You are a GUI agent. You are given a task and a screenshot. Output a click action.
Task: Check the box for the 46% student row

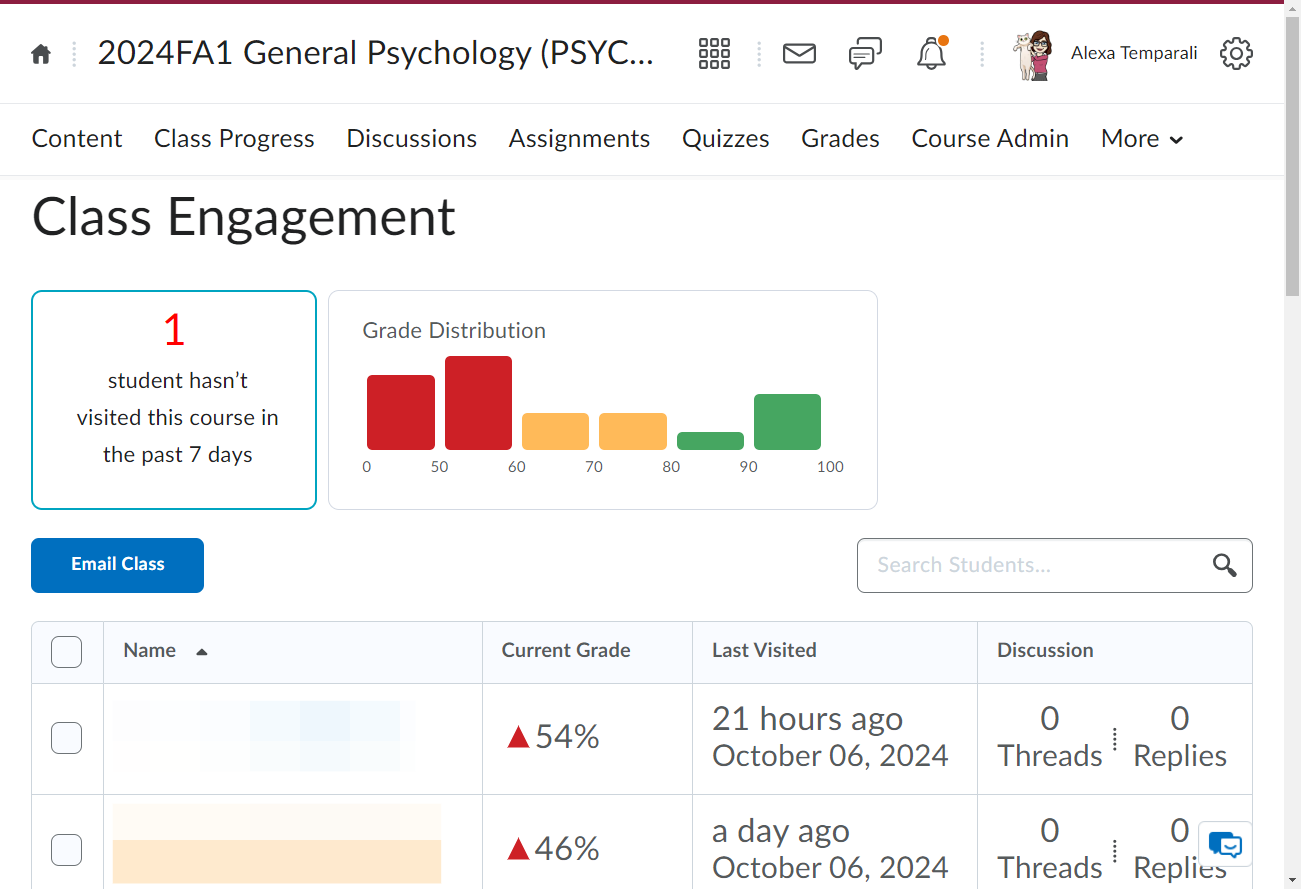(x=66, y=850)
